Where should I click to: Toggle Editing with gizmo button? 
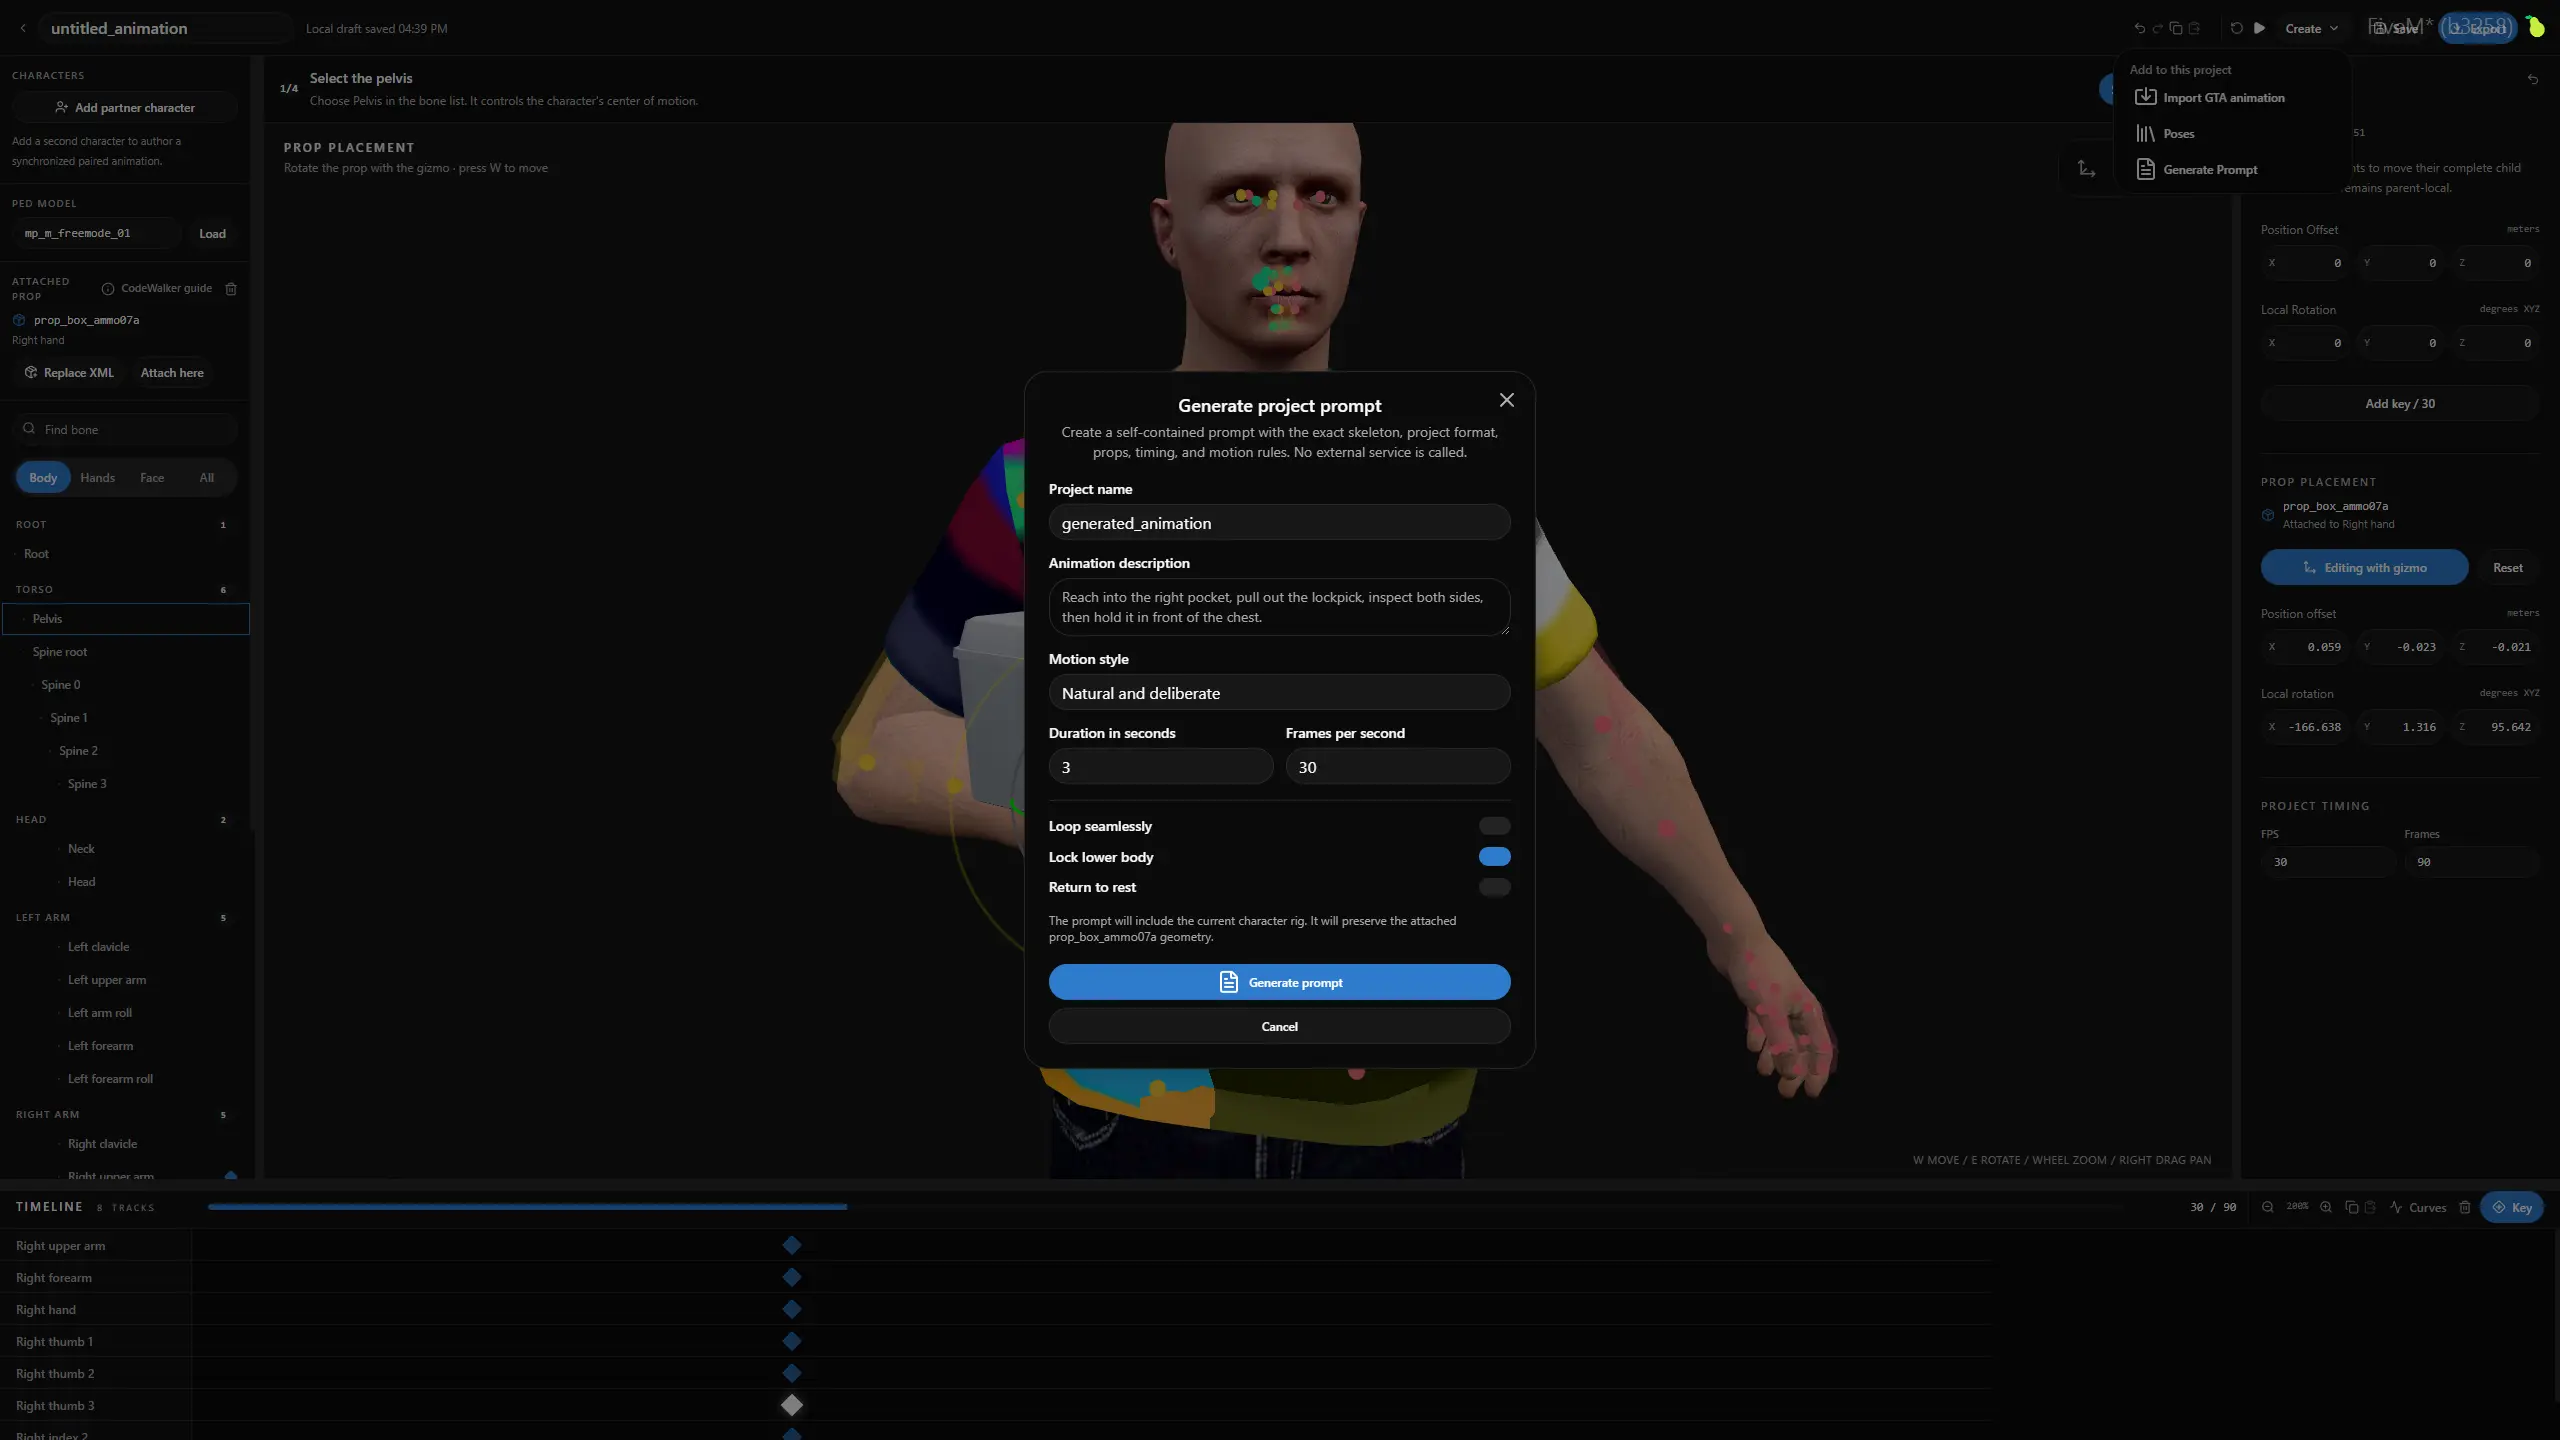coord(2364,567)
